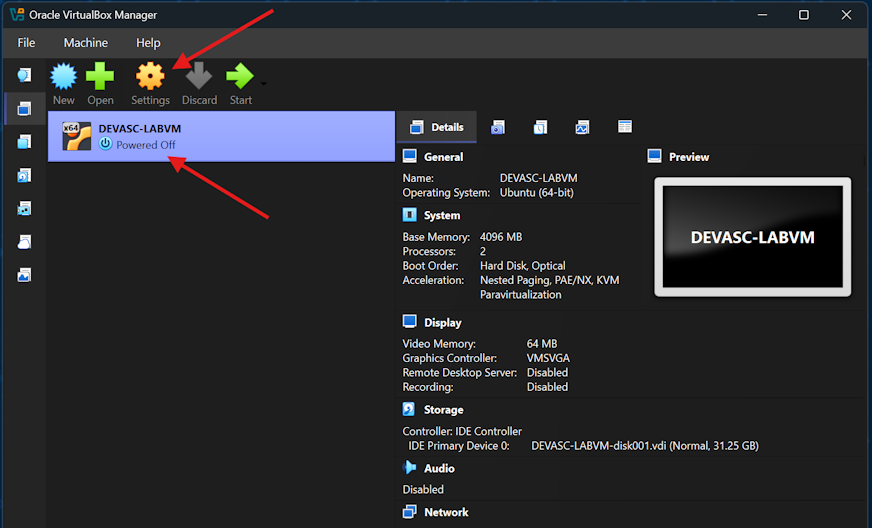Open the Cloud profiles tool in the sidebar
872x528 pixels.
(24, 242)
